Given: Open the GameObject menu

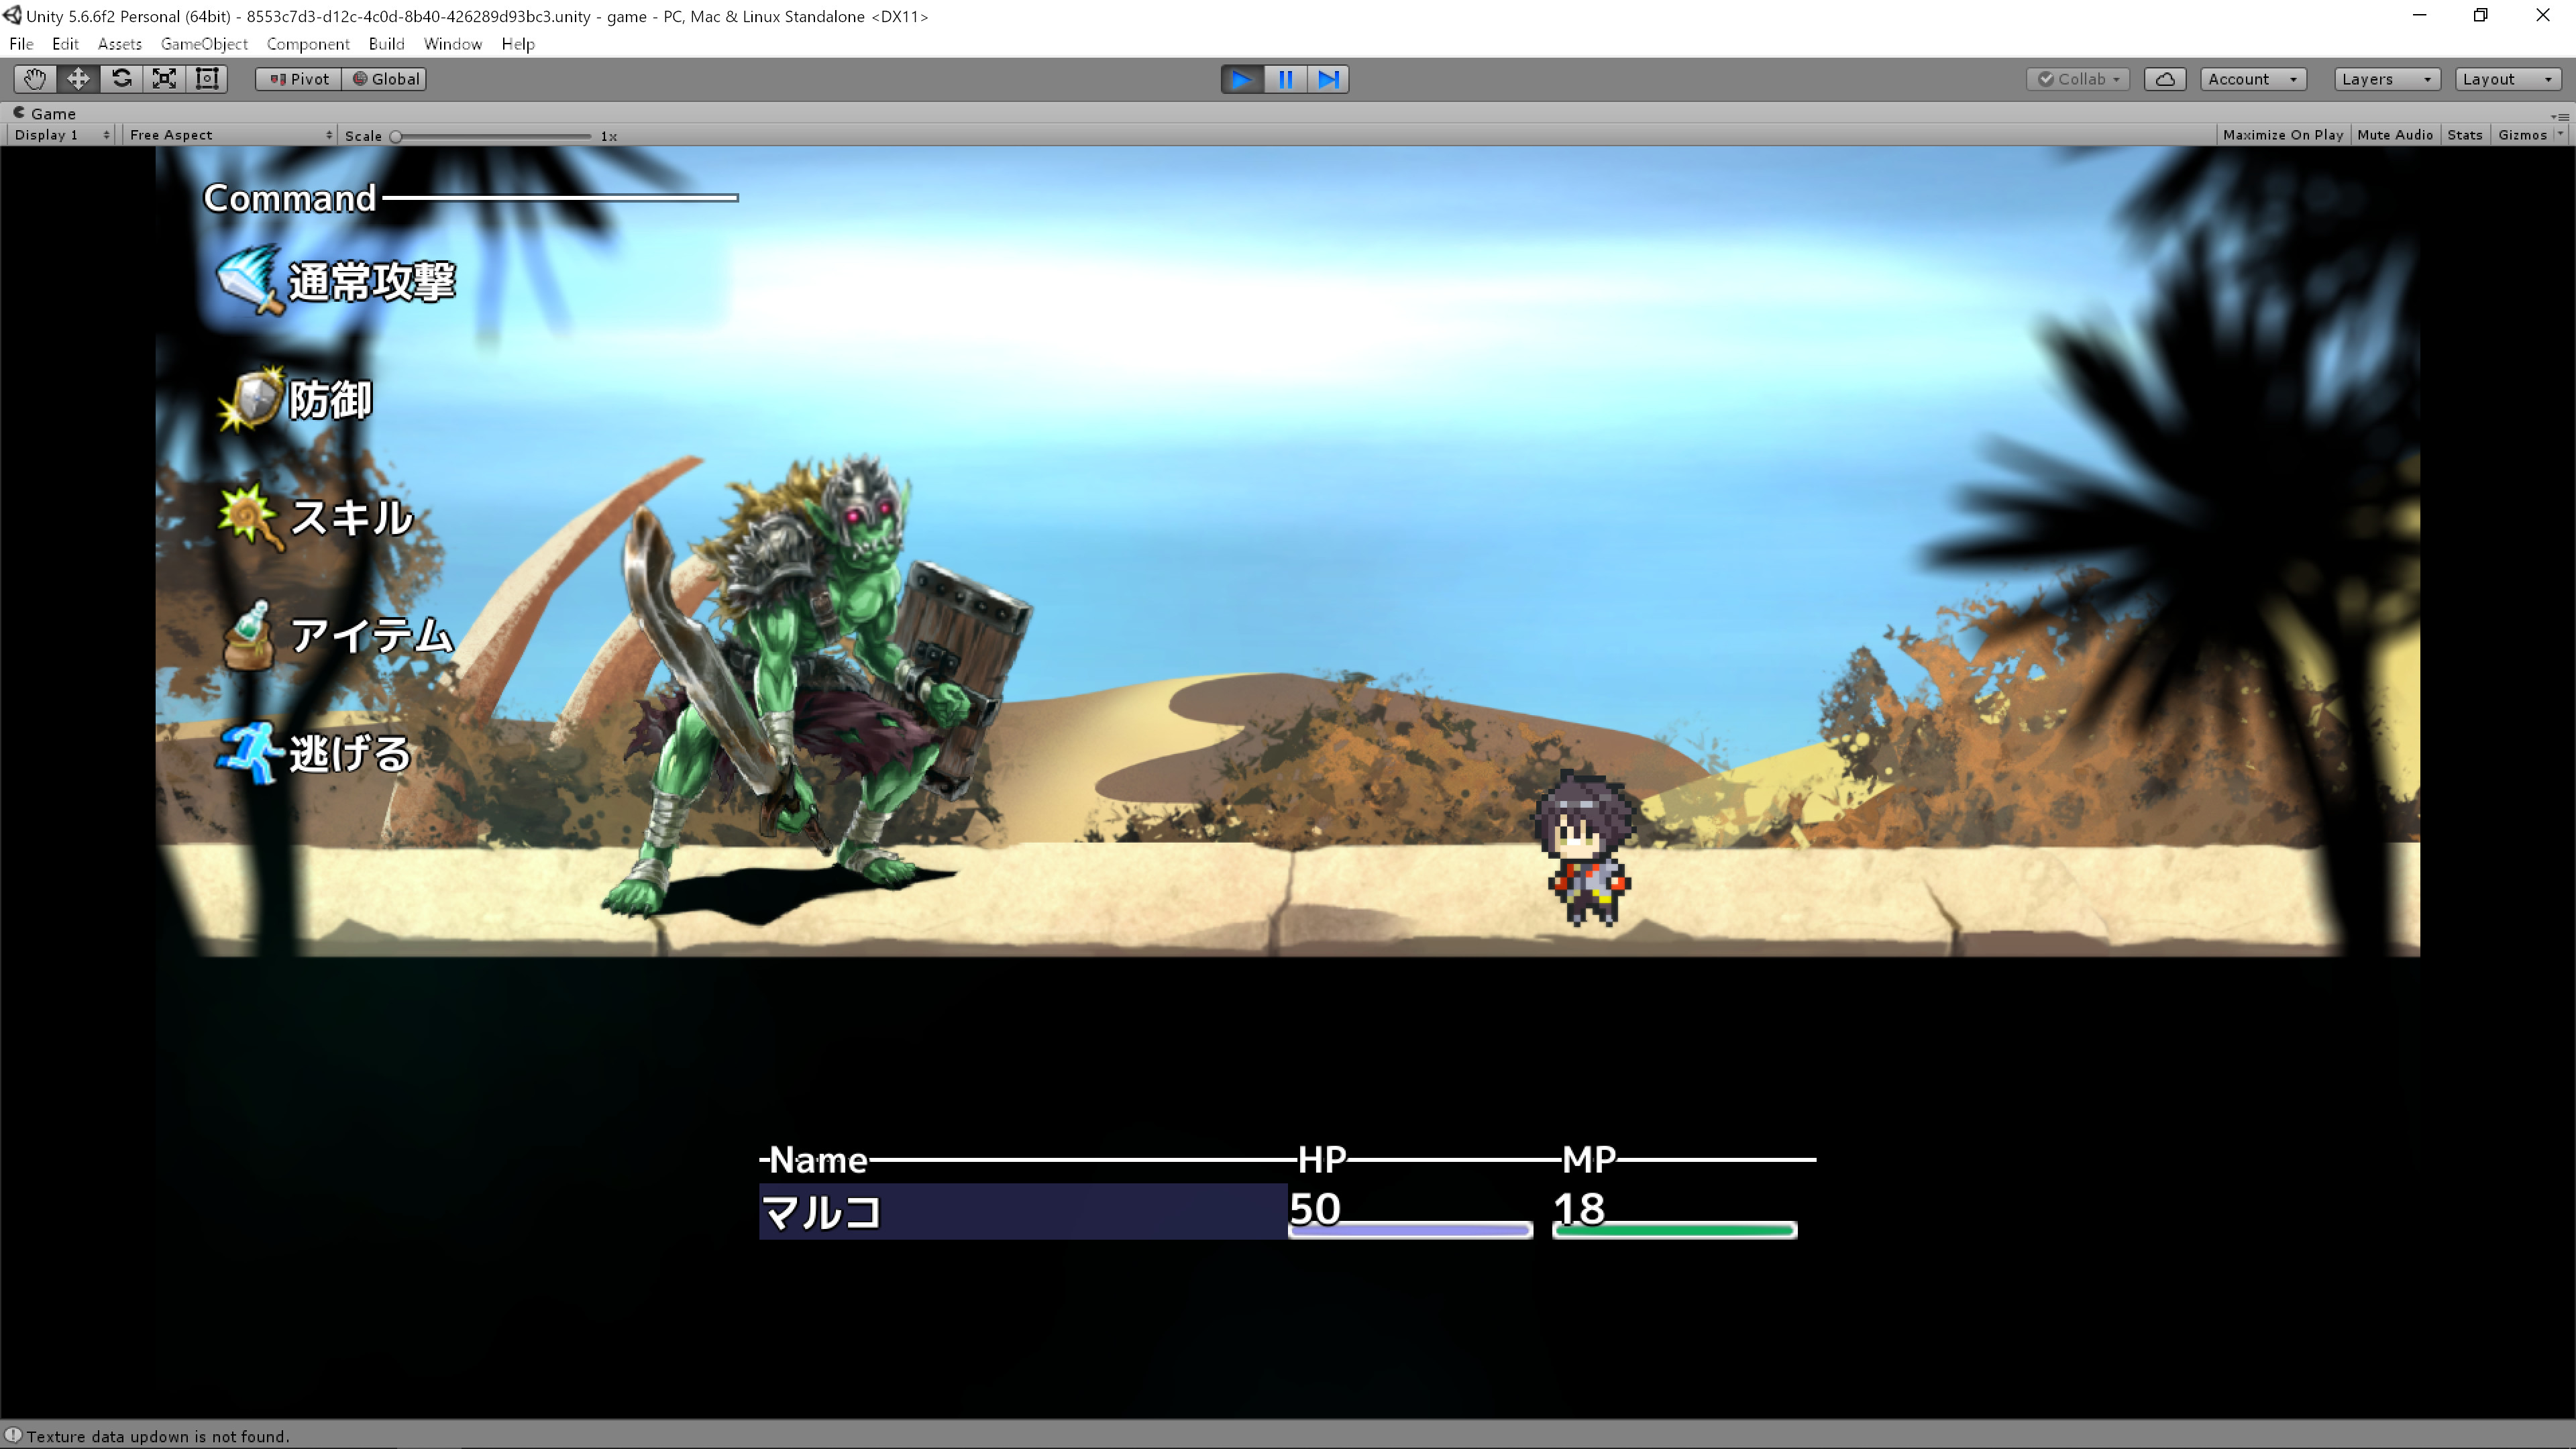Looking at the screenshot, I should [x=204, y=44].
